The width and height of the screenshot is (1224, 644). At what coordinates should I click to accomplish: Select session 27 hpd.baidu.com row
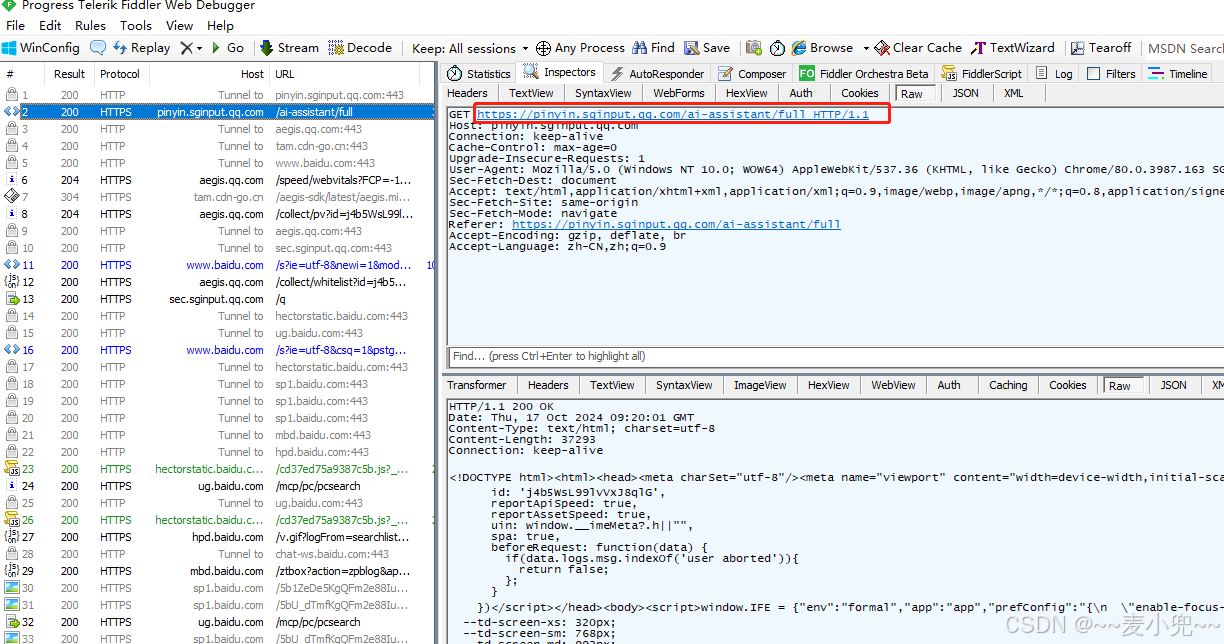(217, 537)
